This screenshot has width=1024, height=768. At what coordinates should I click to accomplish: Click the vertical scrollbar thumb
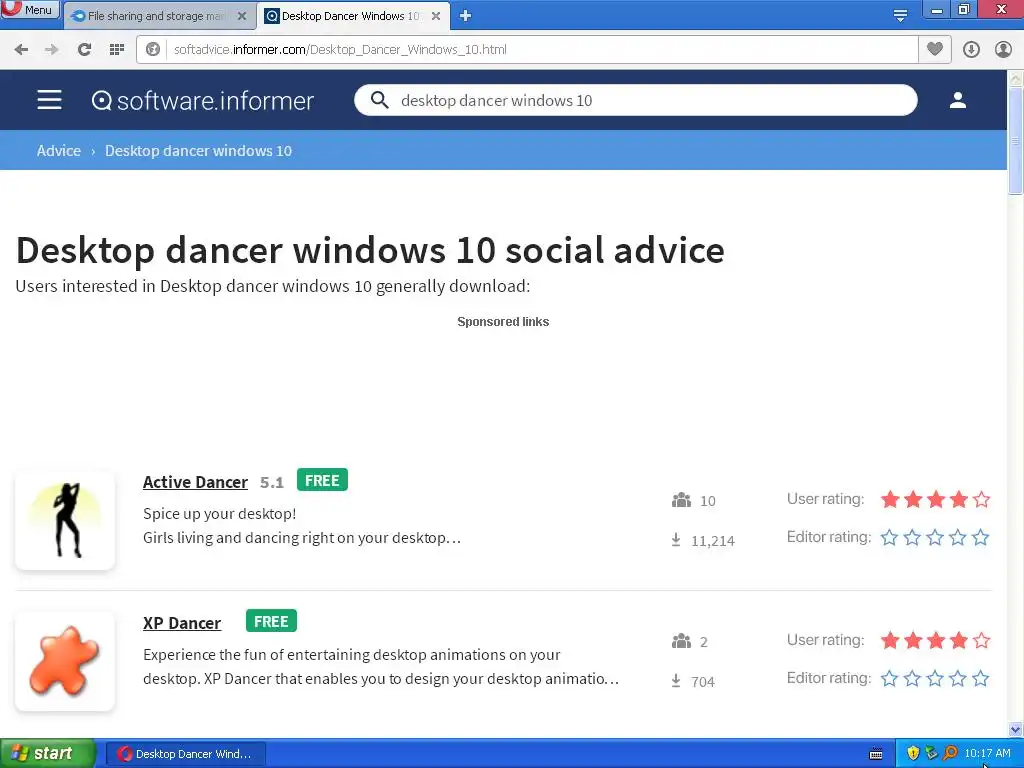pos(1016,140)
